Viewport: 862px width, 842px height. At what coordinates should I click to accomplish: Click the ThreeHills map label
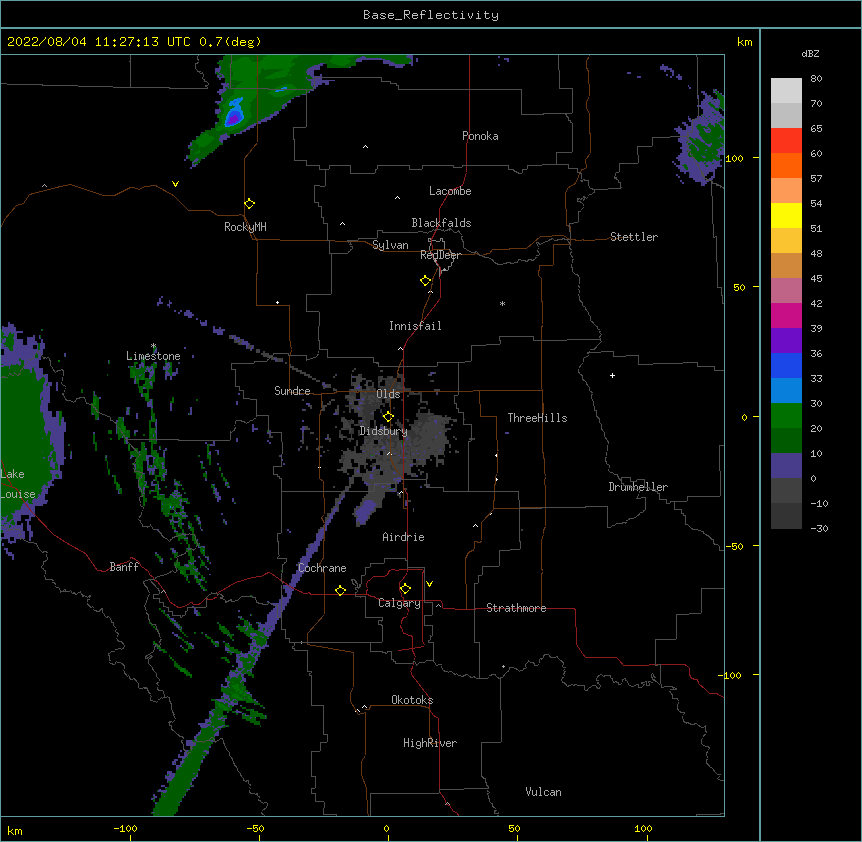click(537, 418)
